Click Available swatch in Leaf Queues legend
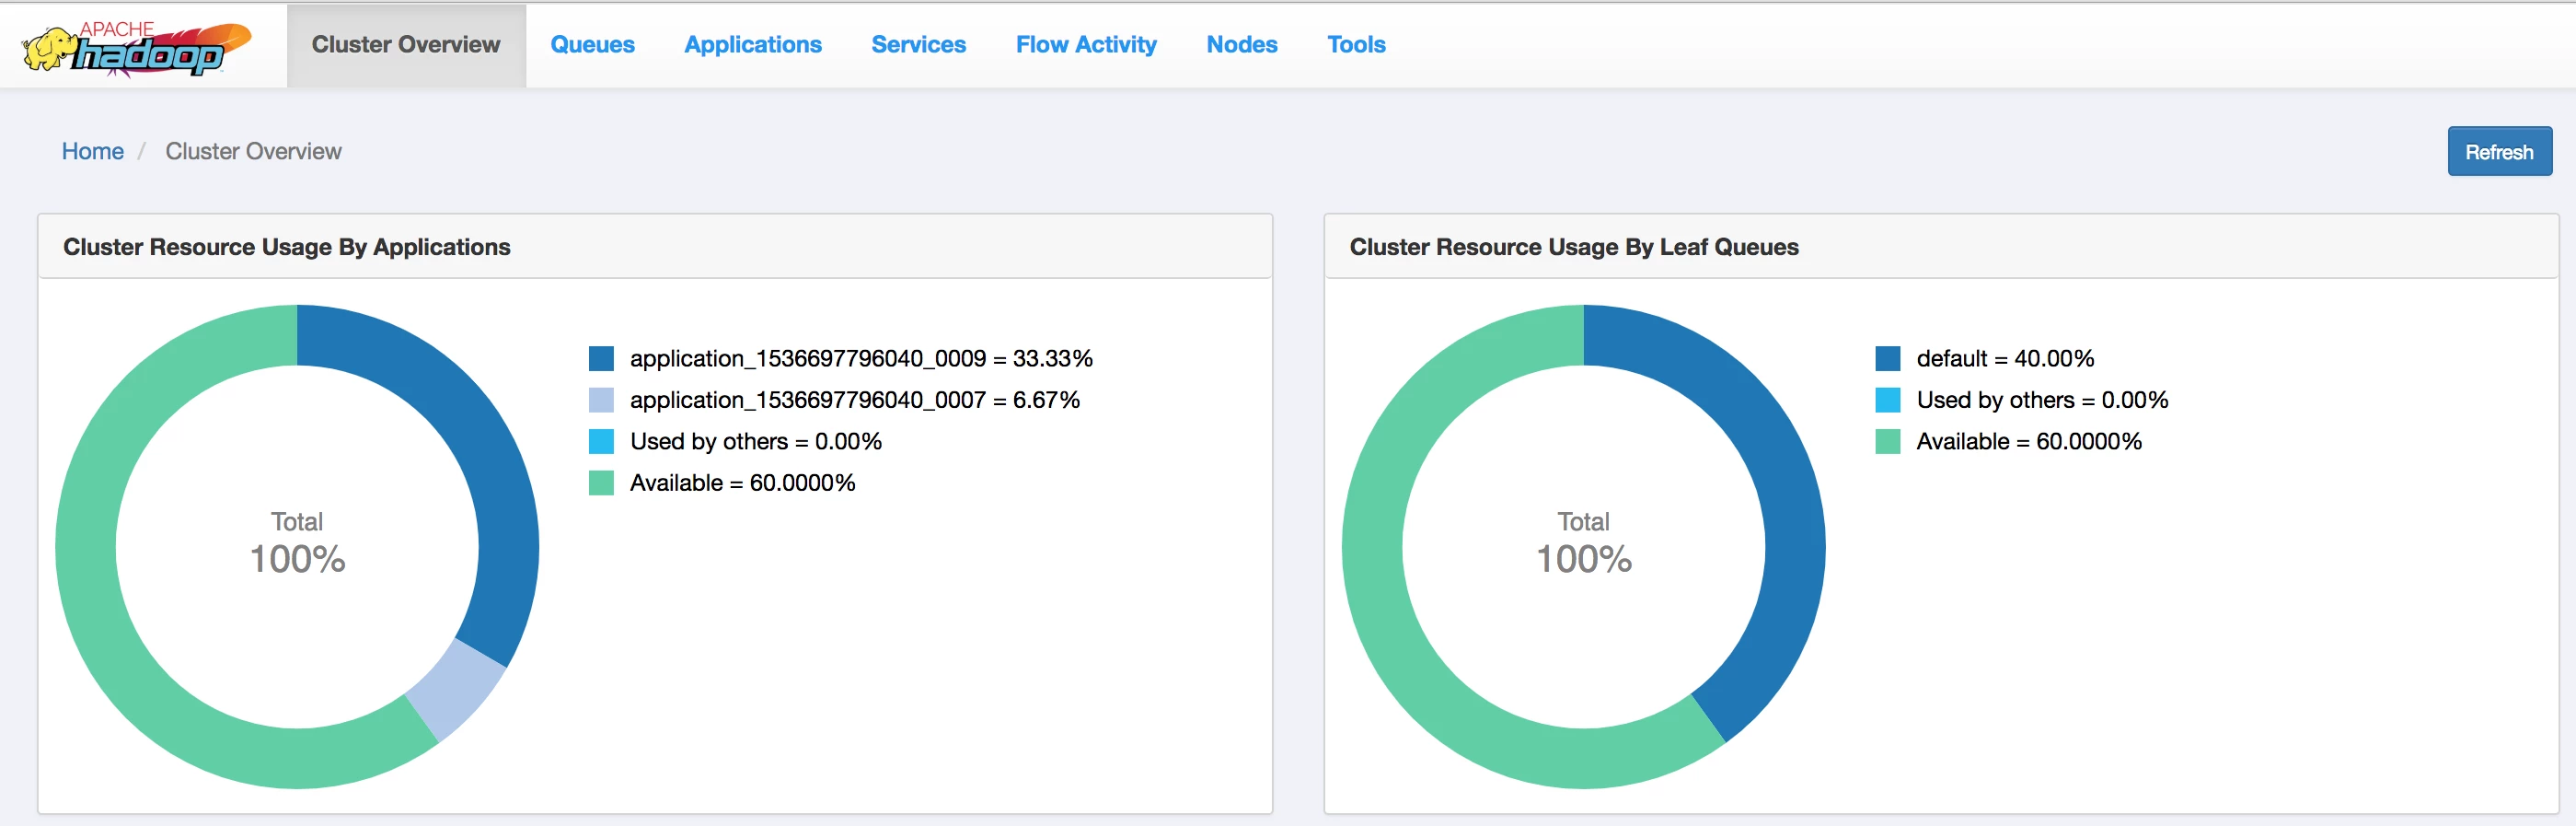The width and height of the screenshot is (2576, 826). [x=1888, y=442]
